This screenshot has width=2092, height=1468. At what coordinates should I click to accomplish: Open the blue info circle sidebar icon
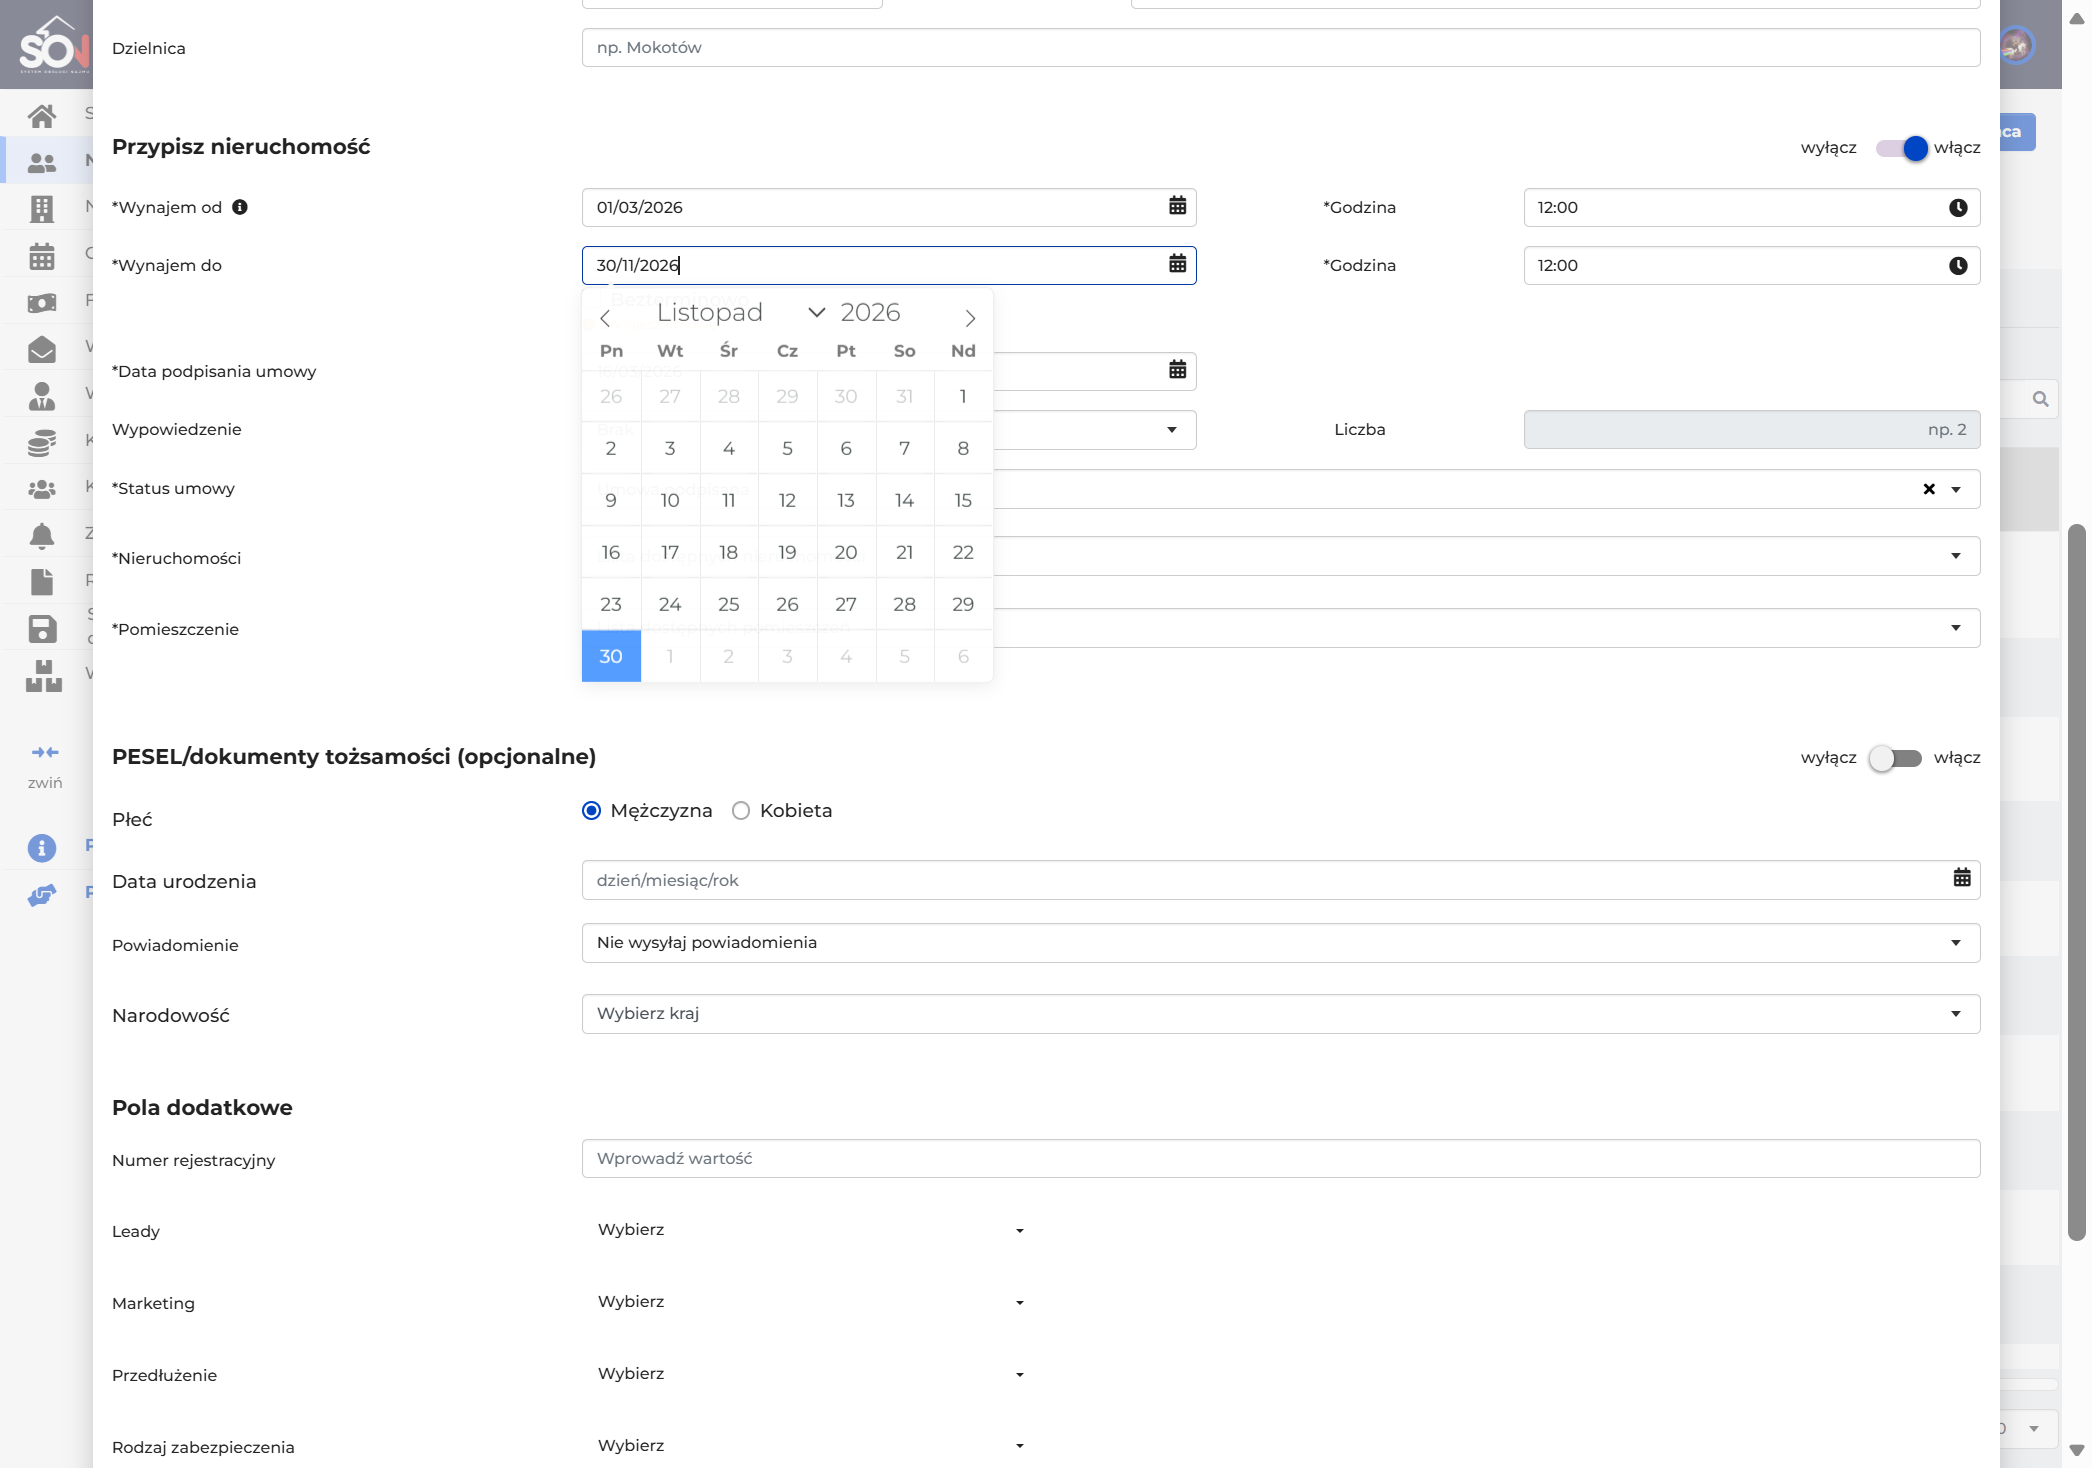click(42, 848)
